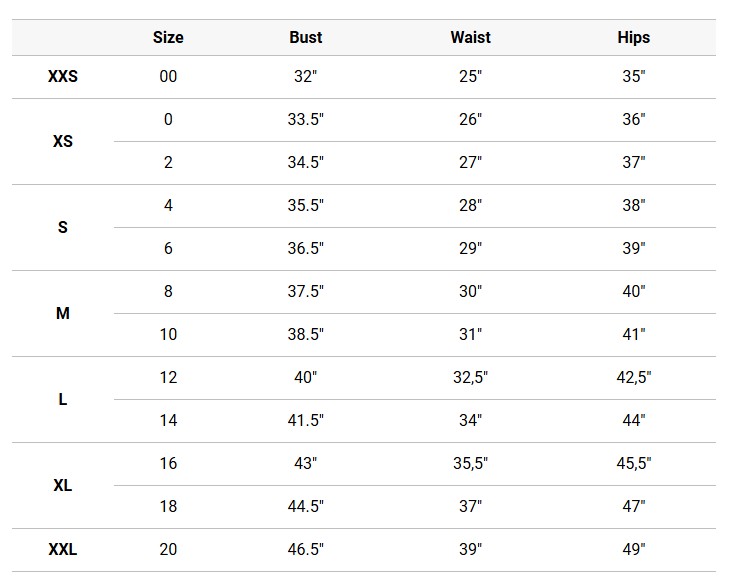Select the M size label
The image size is (733, 588).
point(63,313)
